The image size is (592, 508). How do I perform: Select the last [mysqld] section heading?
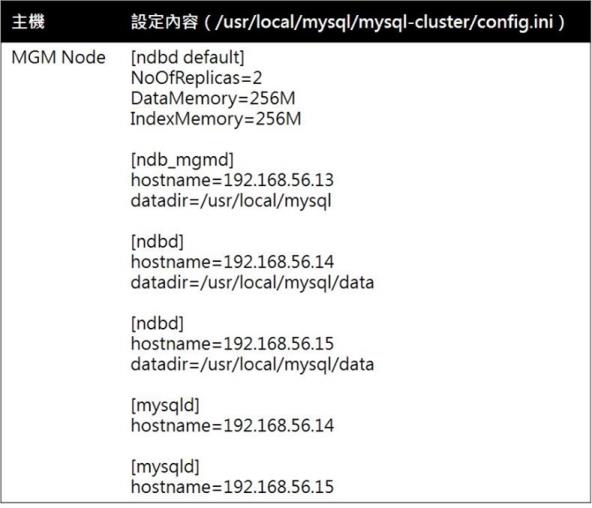coord(165,467)
